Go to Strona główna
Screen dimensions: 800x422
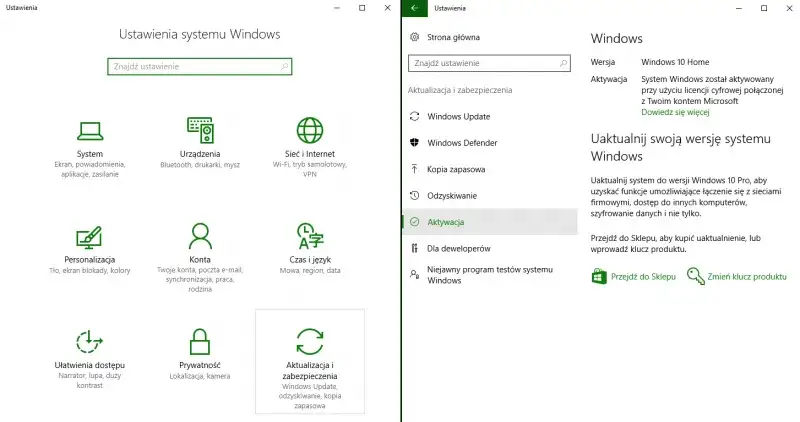[x=453, y=37]
